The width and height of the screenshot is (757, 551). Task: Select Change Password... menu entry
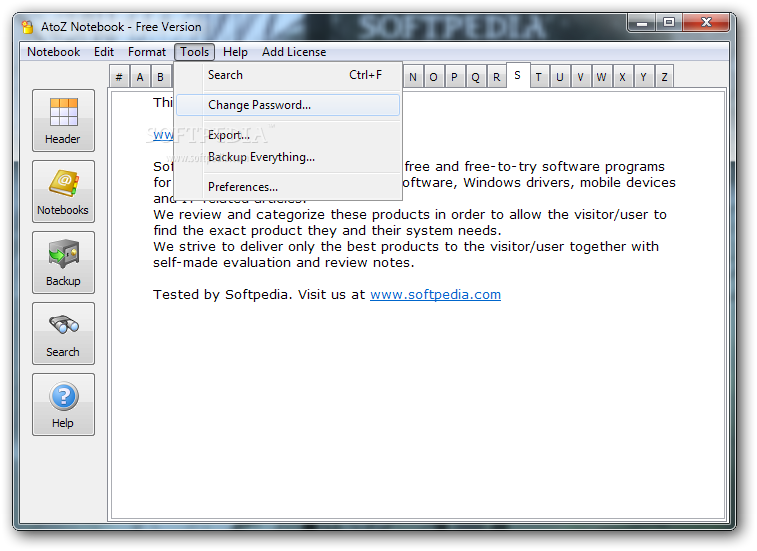[288, 105]
